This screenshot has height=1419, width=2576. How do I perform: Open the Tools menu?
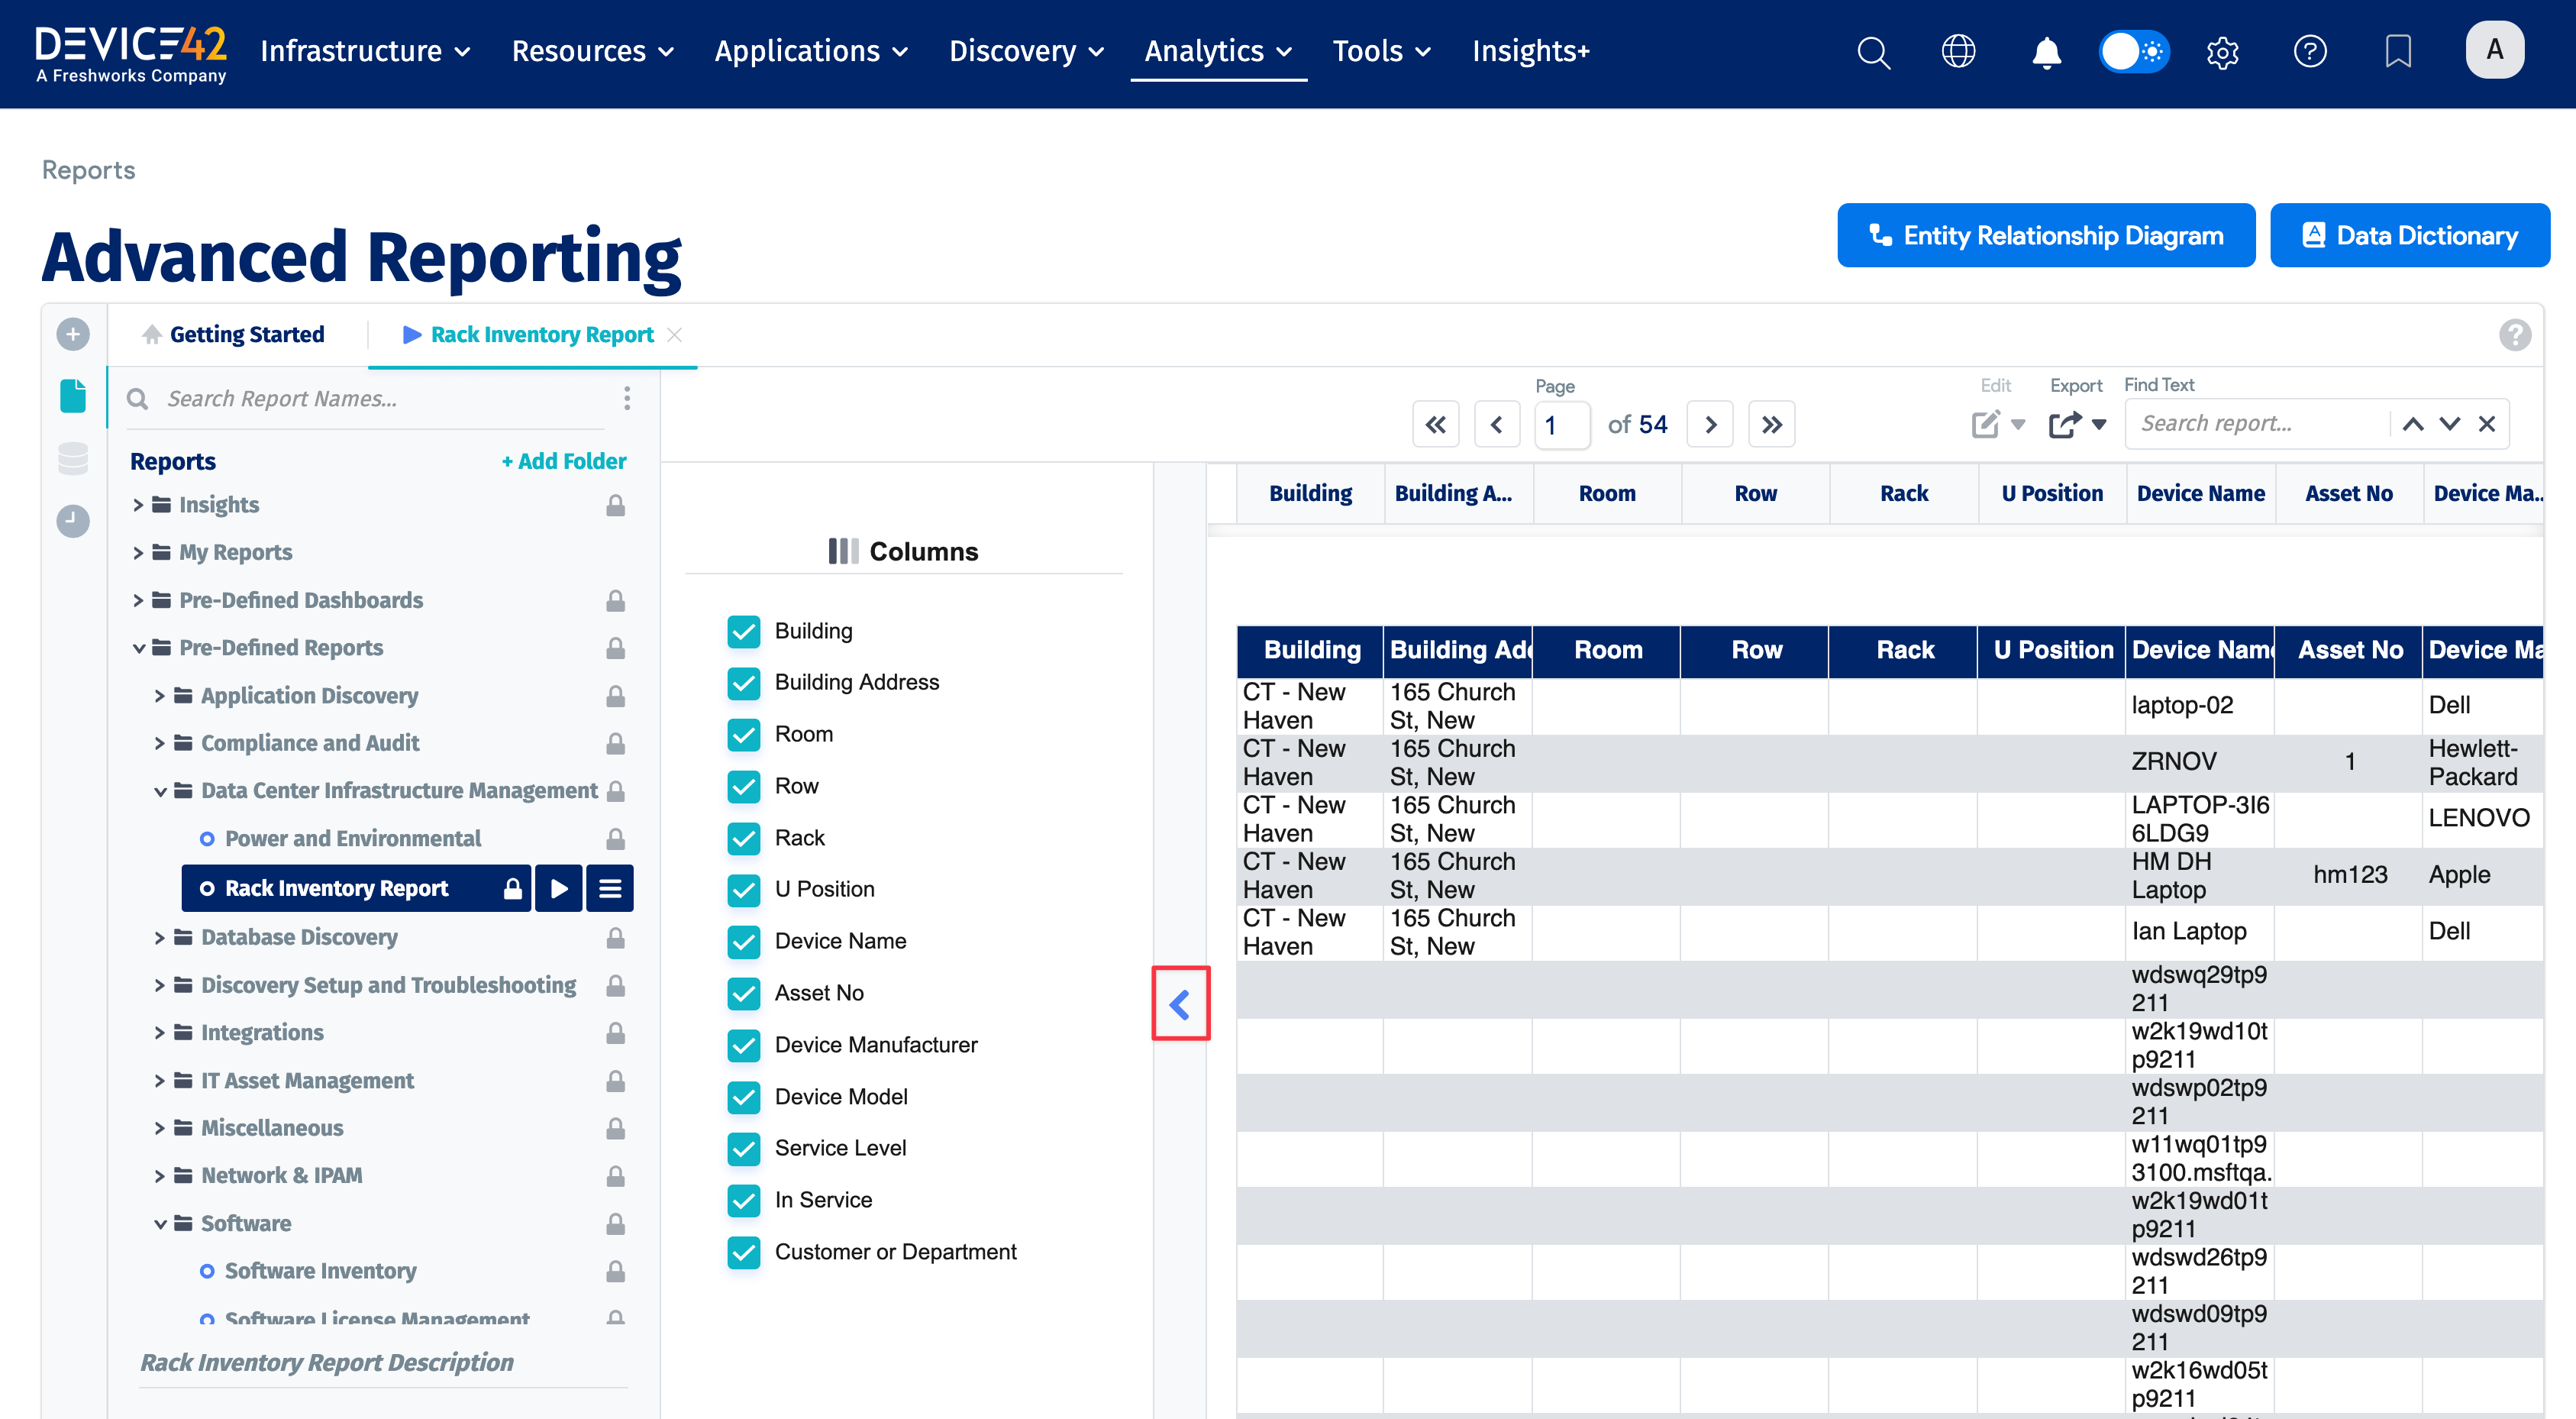click(x=1381, y=51)
